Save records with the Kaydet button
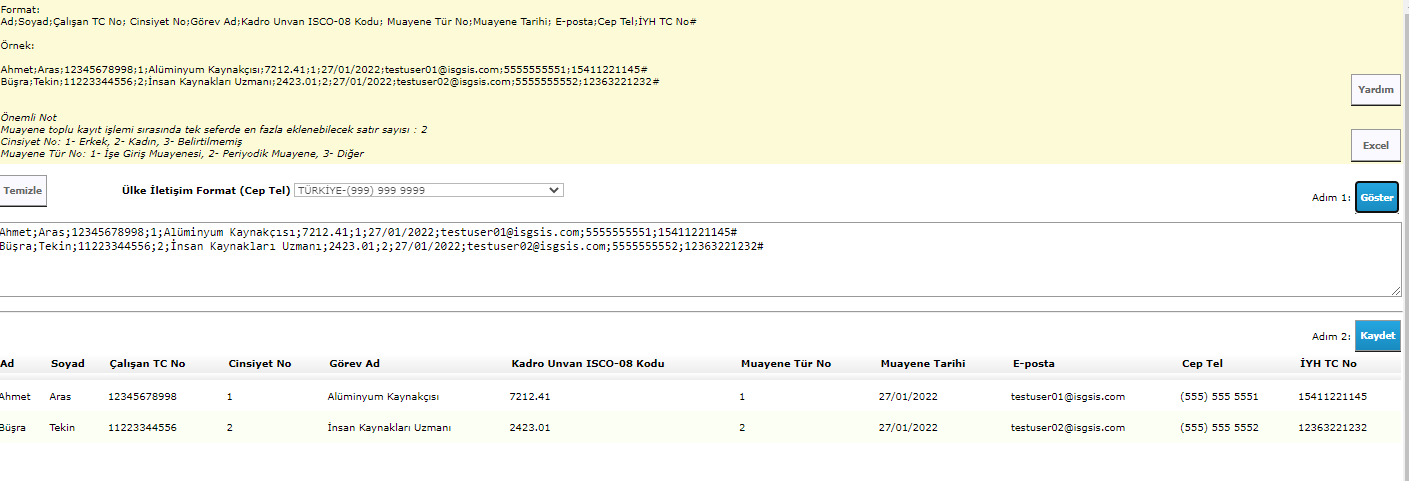This screenshot has height=481, width=1409. [x=1376, y=336]
